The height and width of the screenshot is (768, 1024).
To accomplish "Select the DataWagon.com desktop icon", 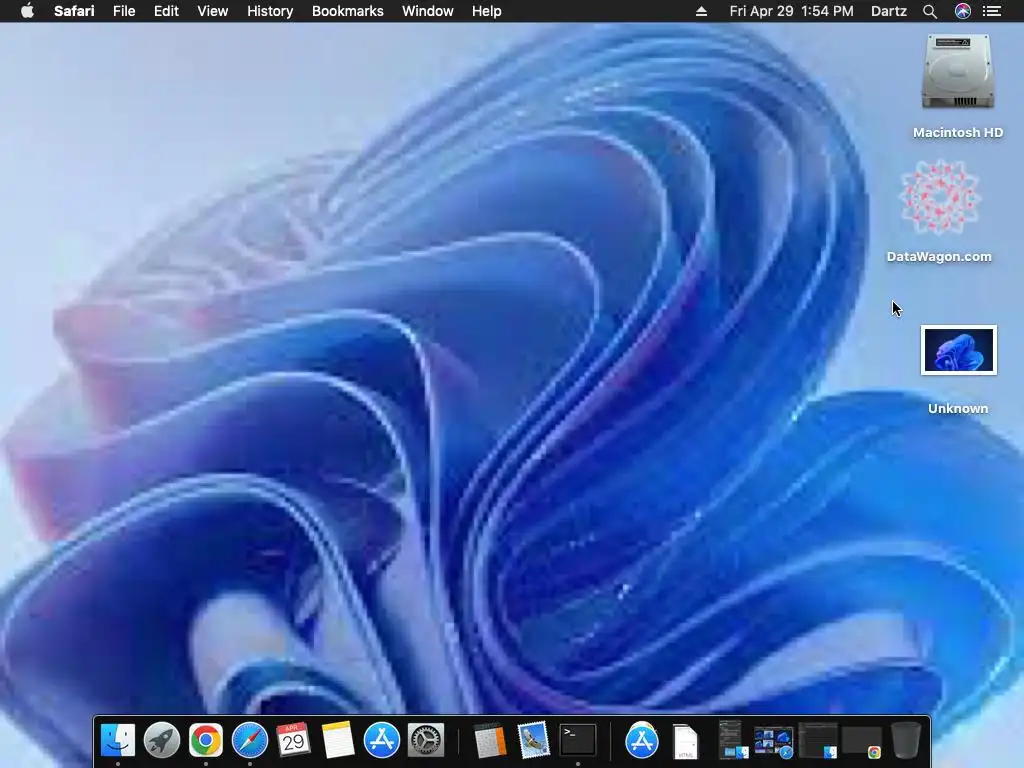I will pyautogui.click(x=940, y=197).
